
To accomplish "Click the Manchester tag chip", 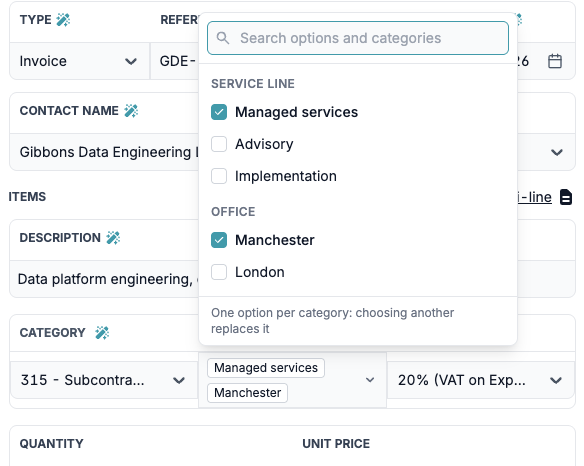I will pyautogui.click(x=247, y=393).
